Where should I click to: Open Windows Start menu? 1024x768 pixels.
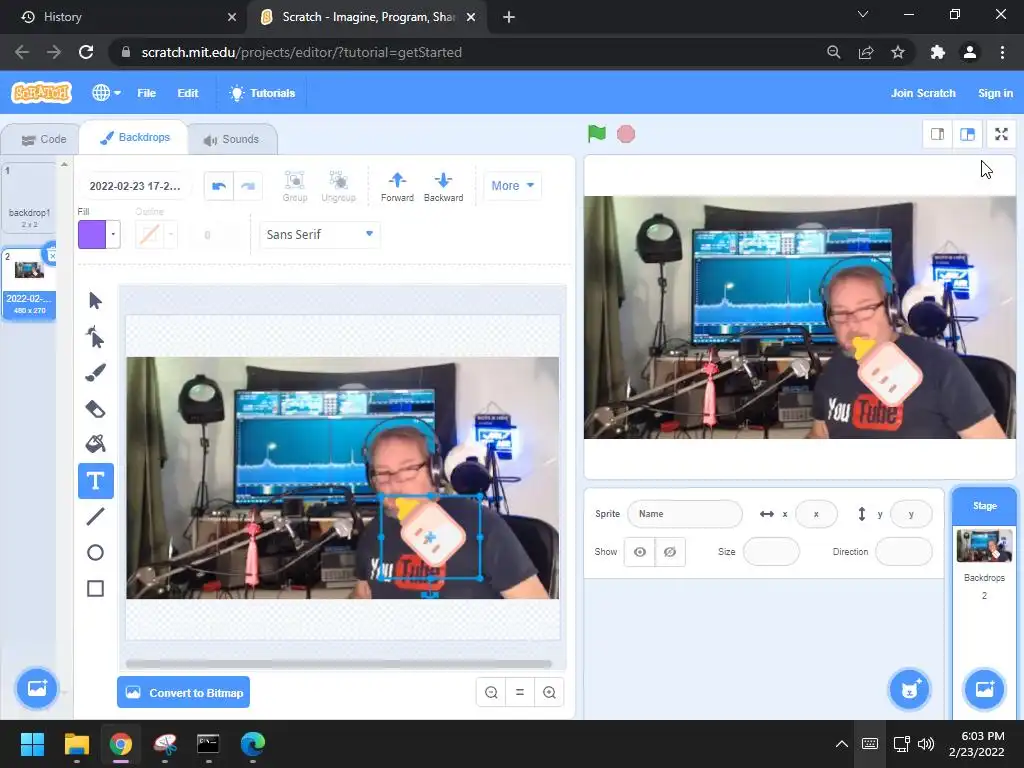[x=32, y=744]
